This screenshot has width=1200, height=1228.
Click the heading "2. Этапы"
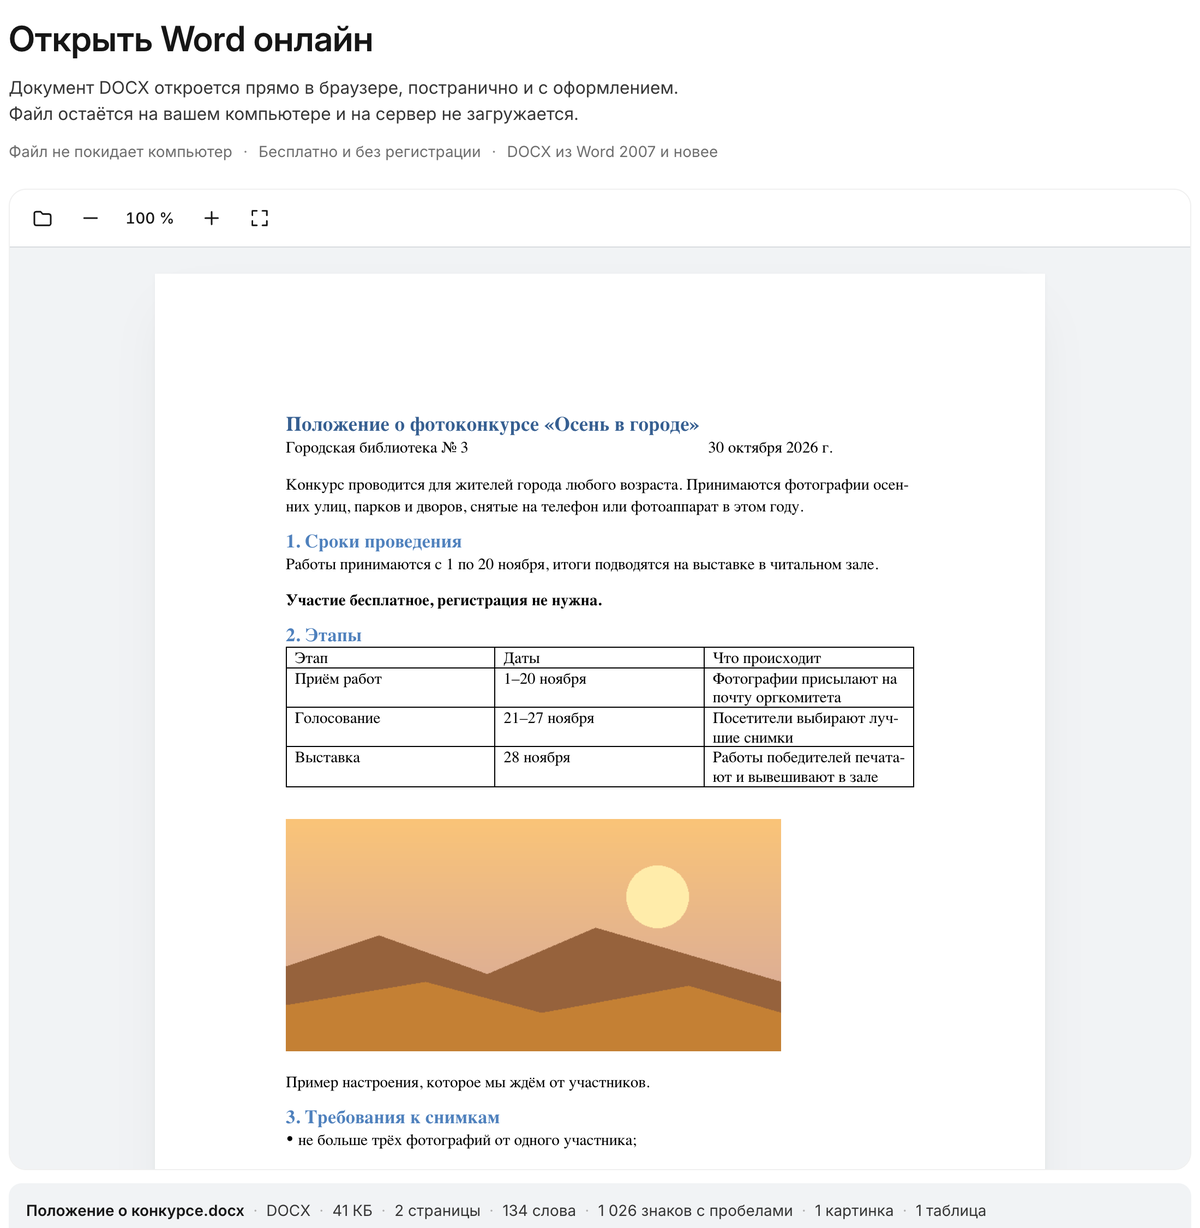324,635
